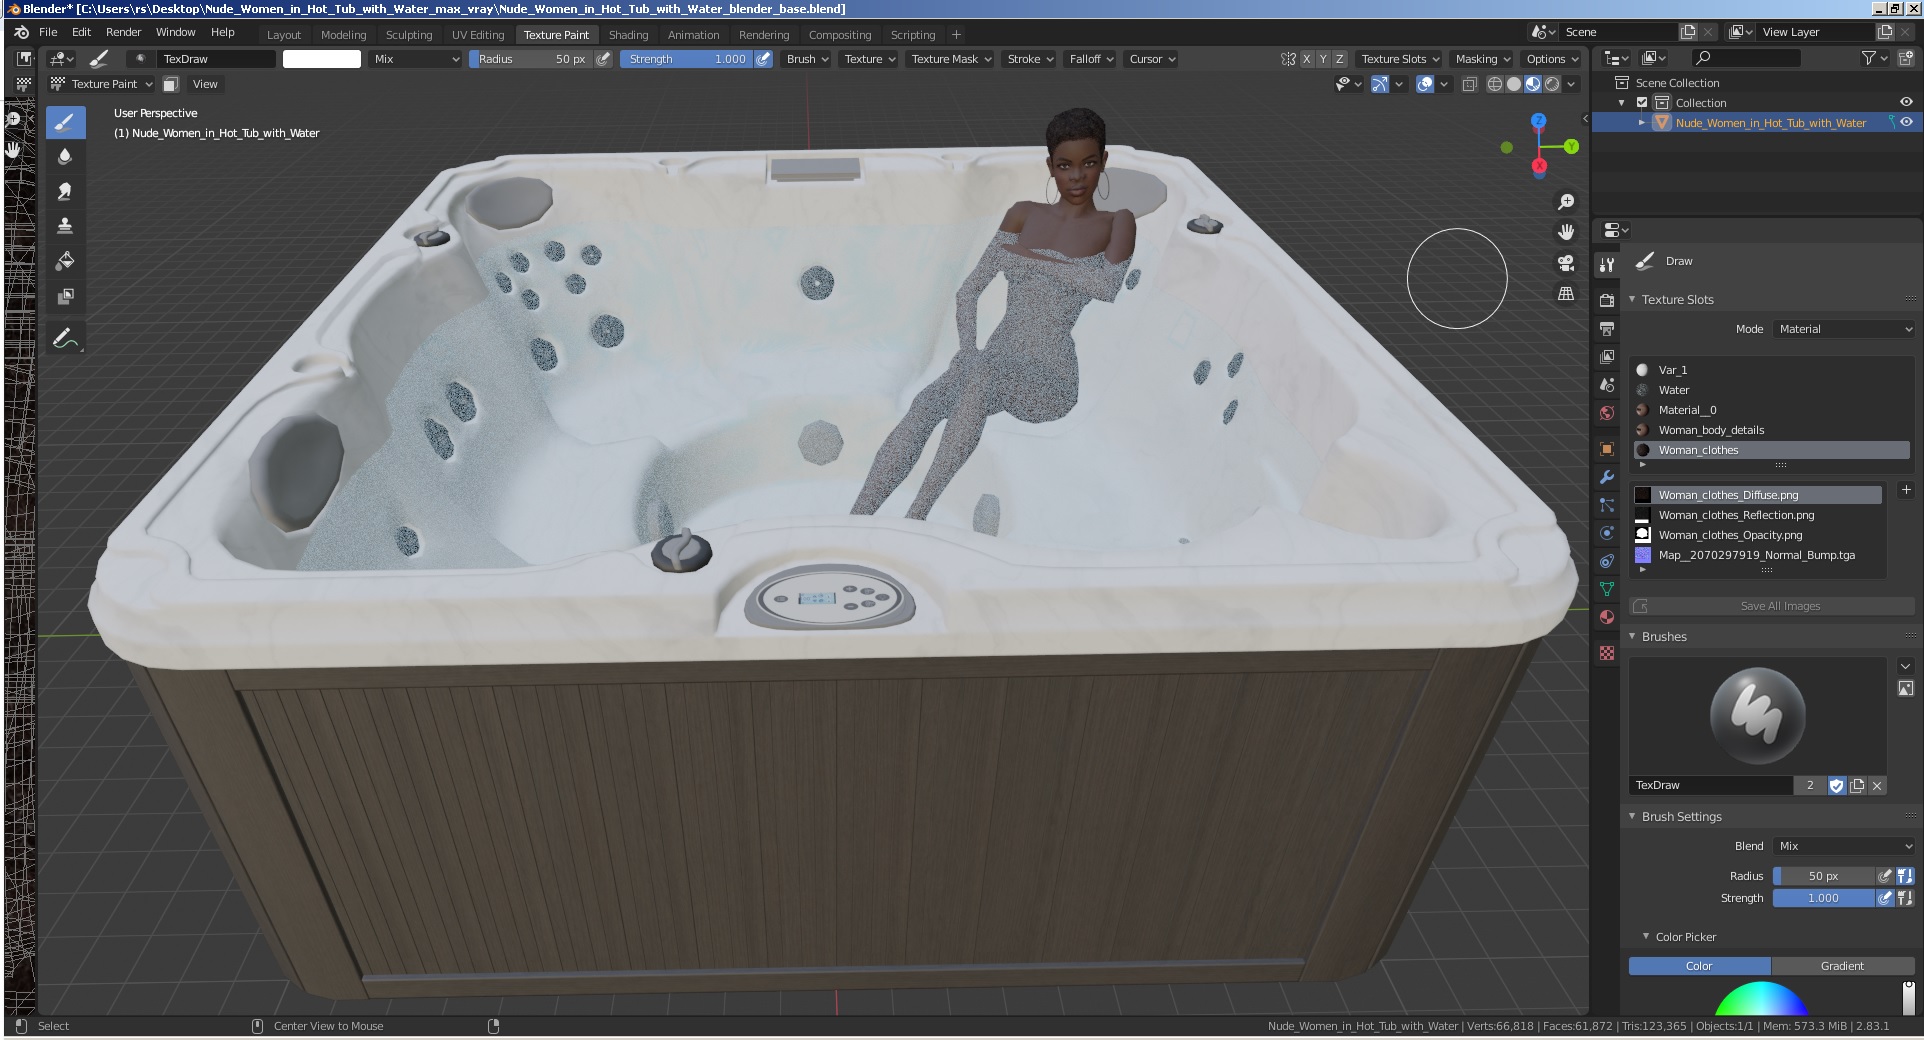Open Texture properties checker tab
The width and height of the screenshot is (1924, 1040).
click(x=1607, y=653)
